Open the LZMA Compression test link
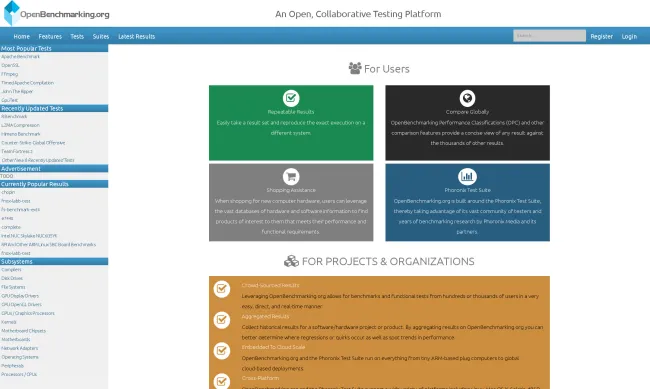This screenshot has height=389, width=650. pos(20,125)
